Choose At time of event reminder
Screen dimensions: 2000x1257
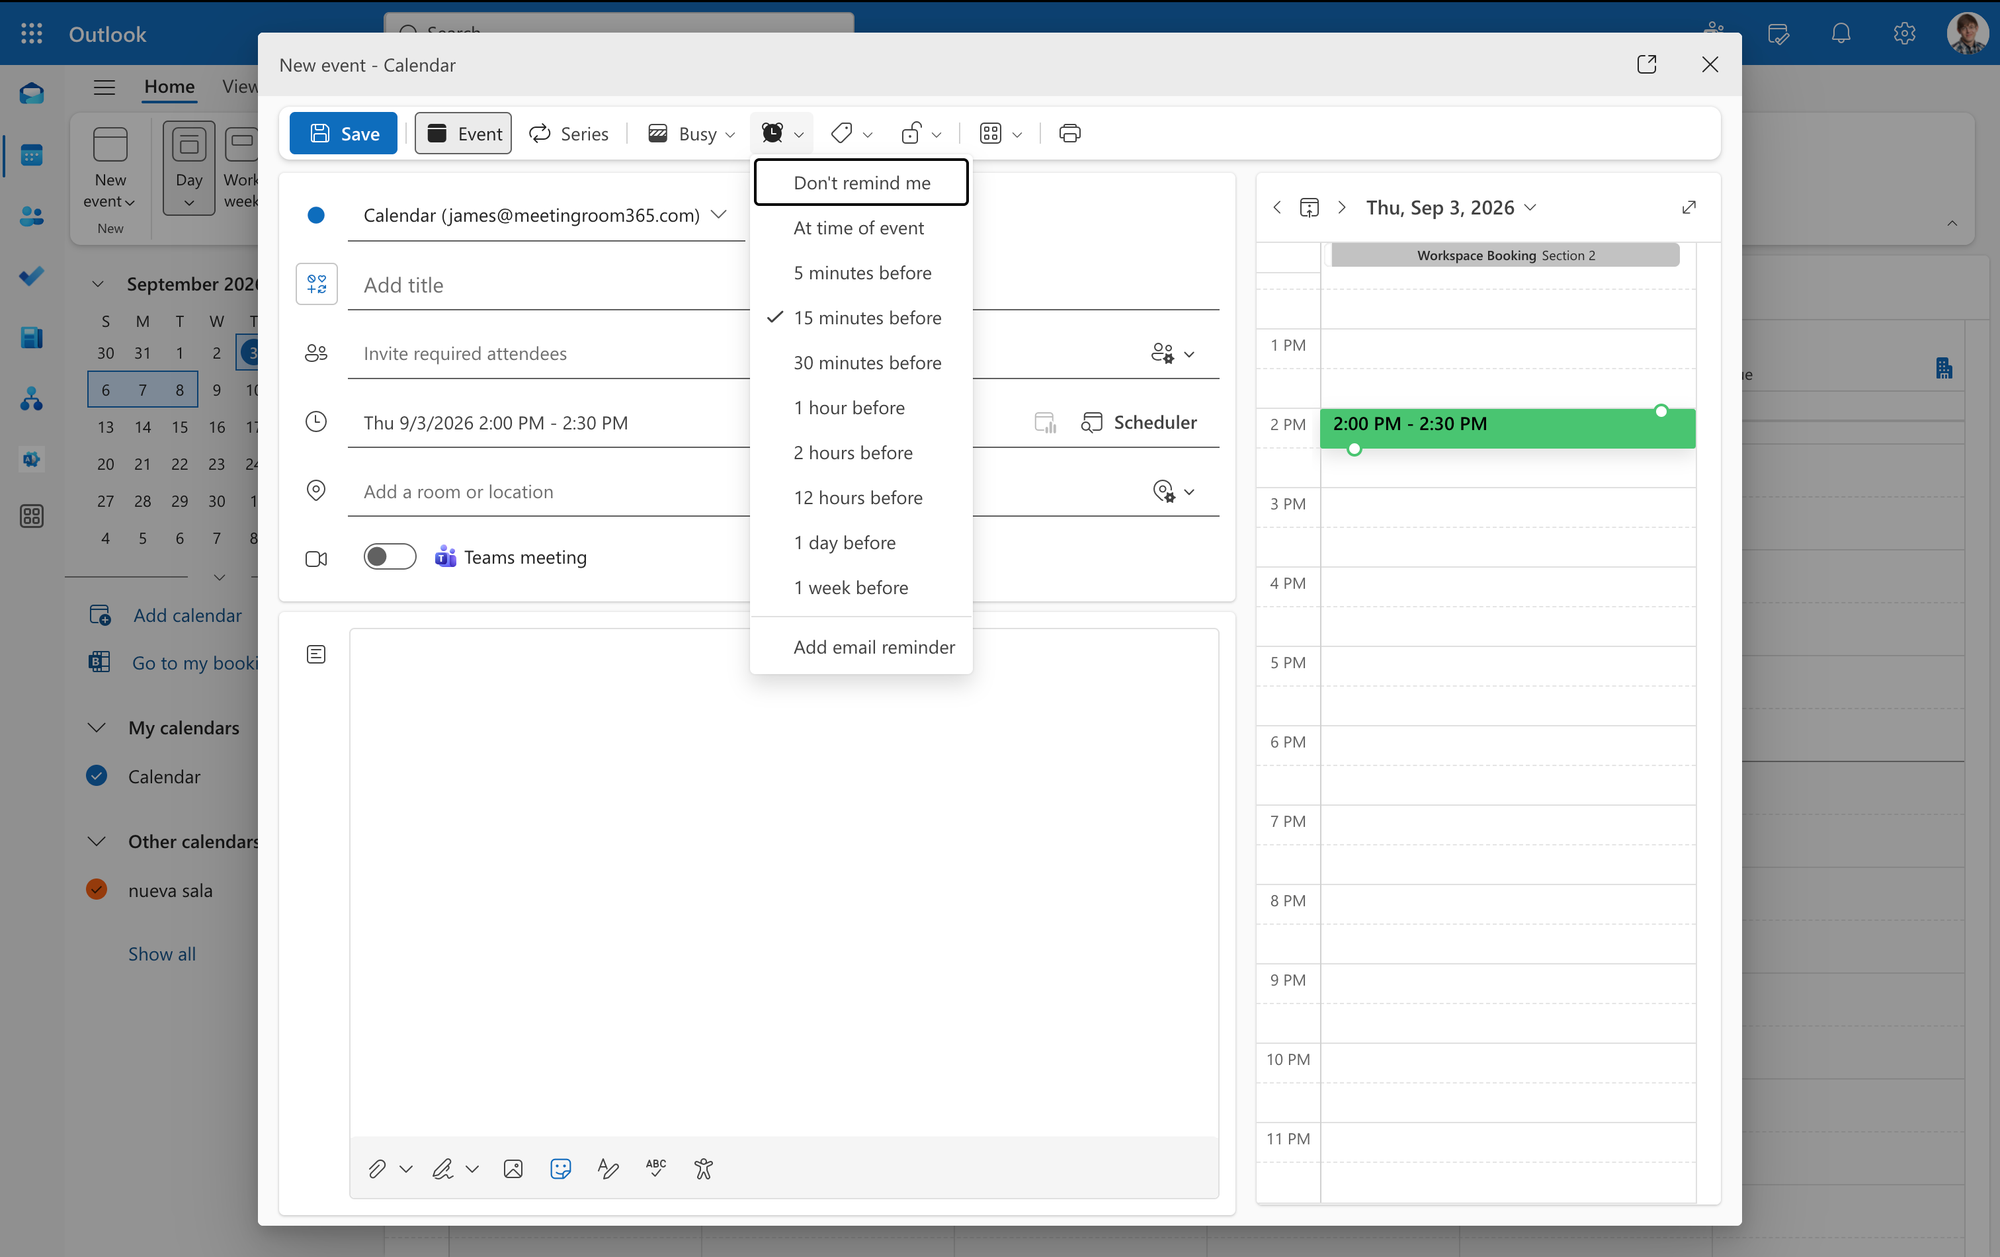[x=861, y=228]
